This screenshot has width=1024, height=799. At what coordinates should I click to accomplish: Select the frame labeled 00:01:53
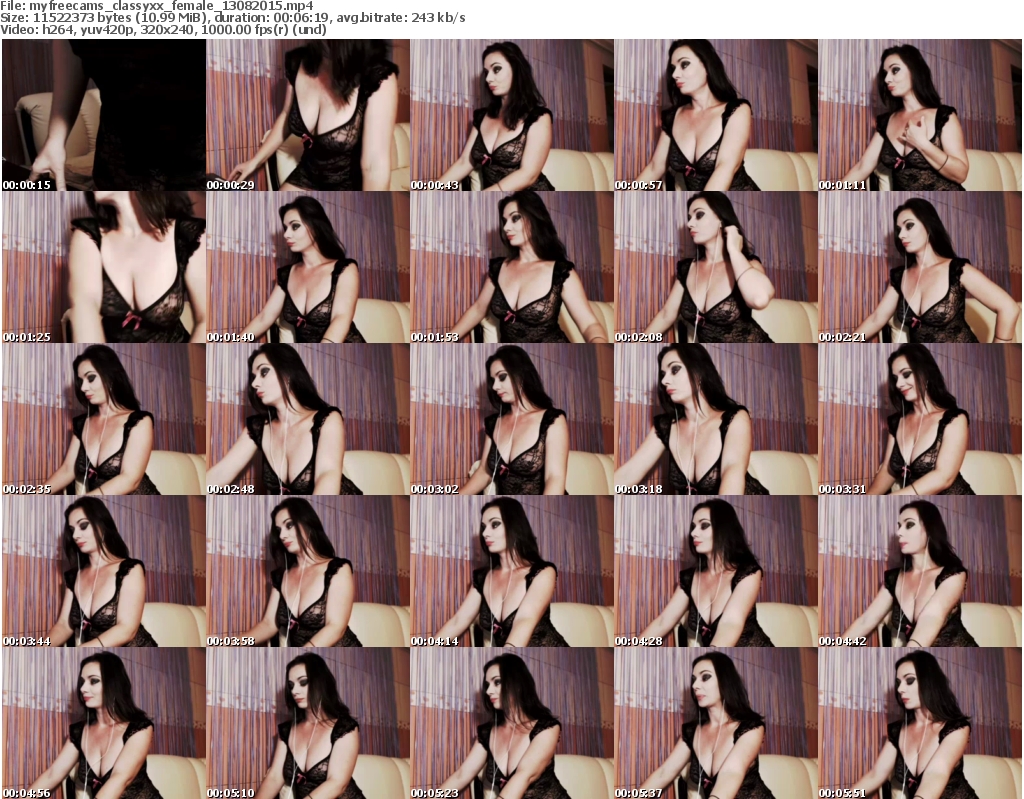511,267
